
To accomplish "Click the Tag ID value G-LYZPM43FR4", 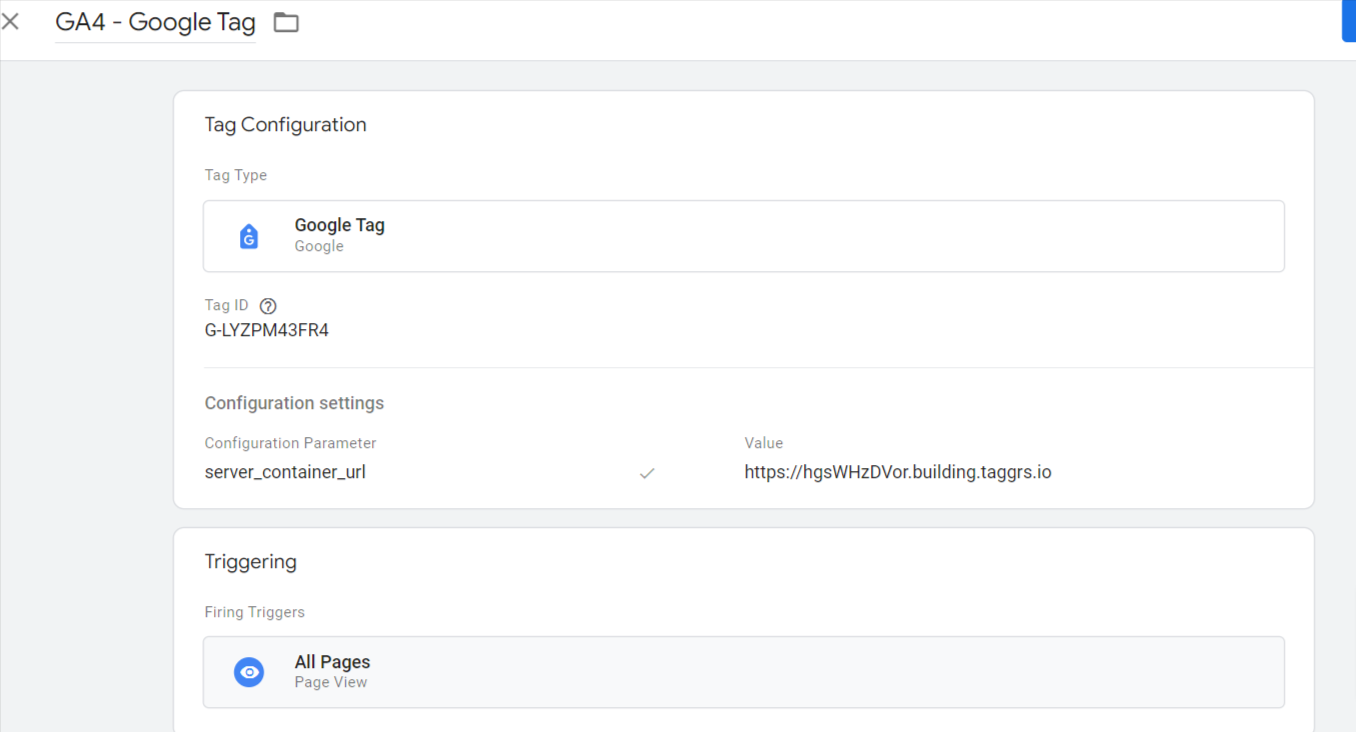I will coord(267,330).
